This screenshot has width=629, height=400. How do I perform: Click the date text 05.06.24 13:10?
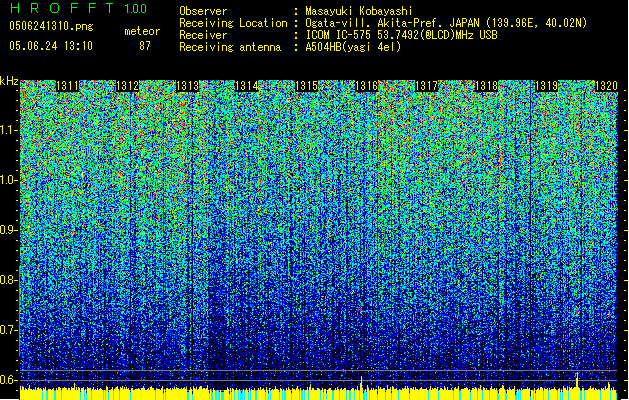click(x=51, y=46)
